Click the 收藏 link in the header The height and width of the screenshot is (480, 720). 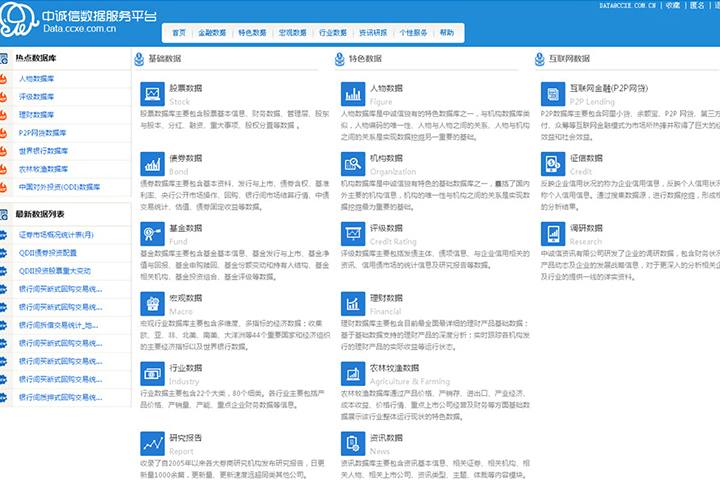(x=673, y=6)
